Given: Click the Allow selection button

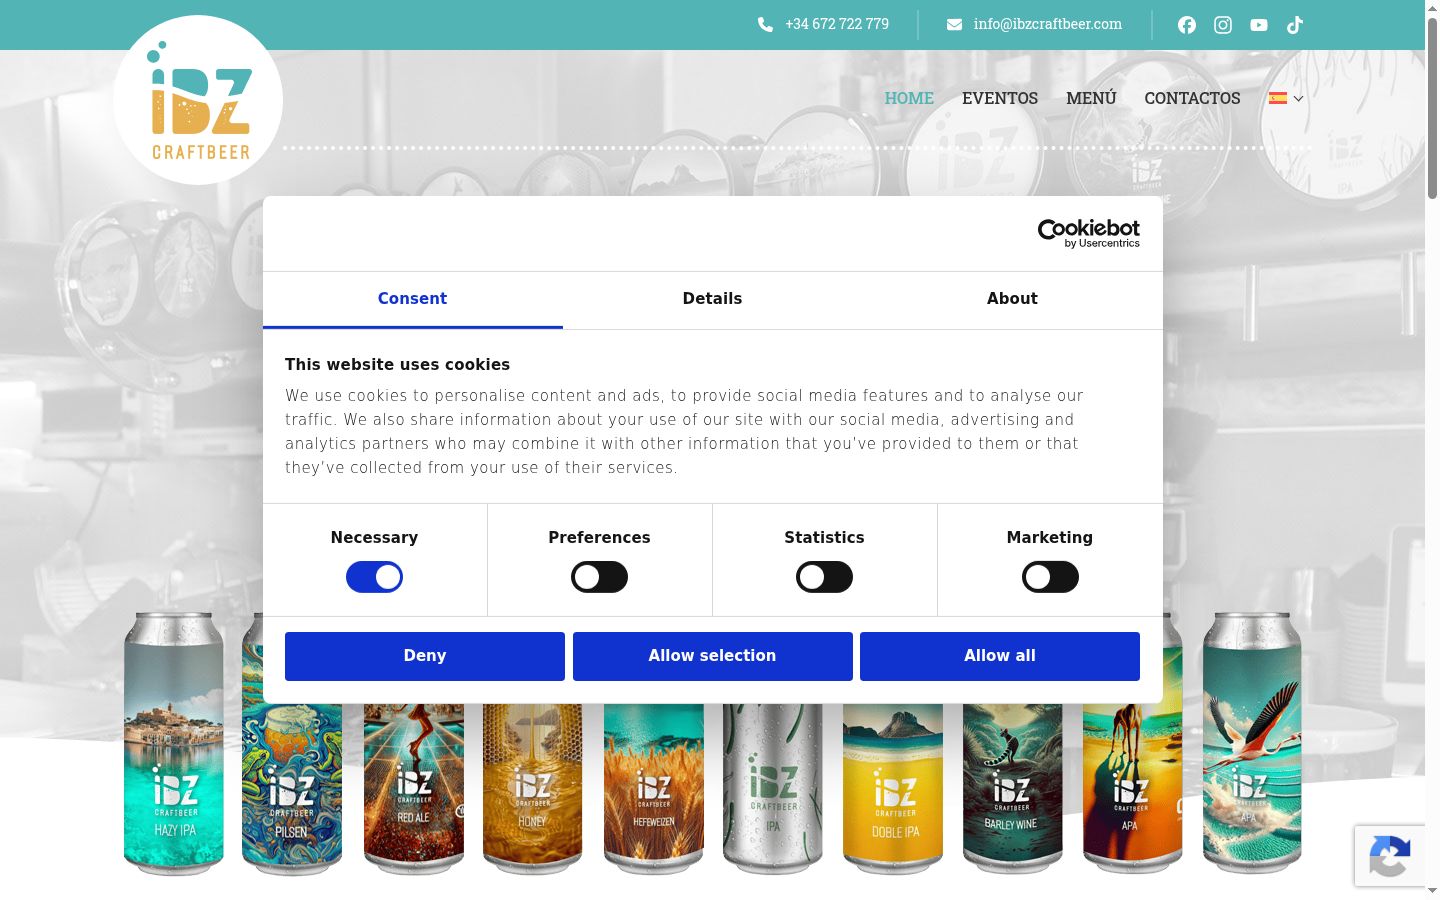Looking at the screenshot, I should (x=713, y=656).
